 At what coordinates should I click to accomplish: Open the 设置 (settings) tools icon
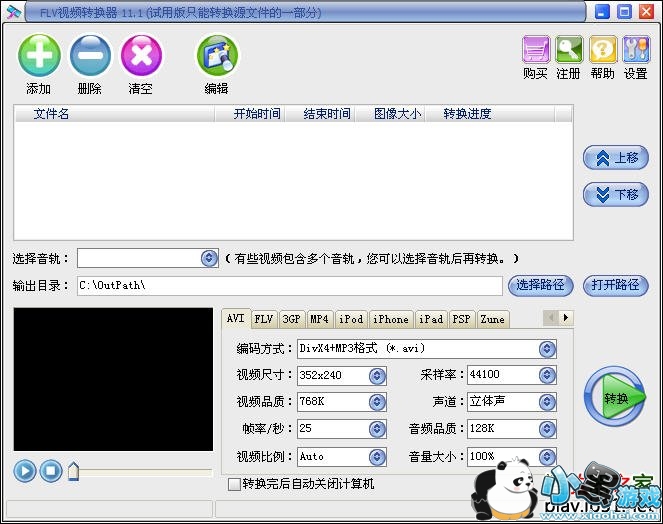pyautogui.click(x=636, y=49)
